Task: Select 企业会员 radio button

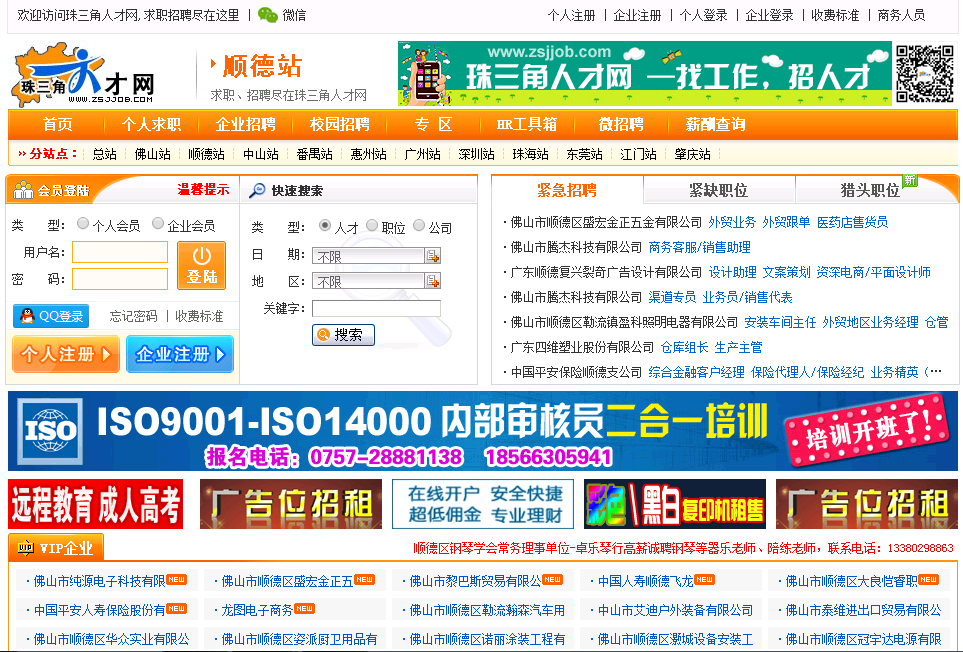Action: click(158, 223)
